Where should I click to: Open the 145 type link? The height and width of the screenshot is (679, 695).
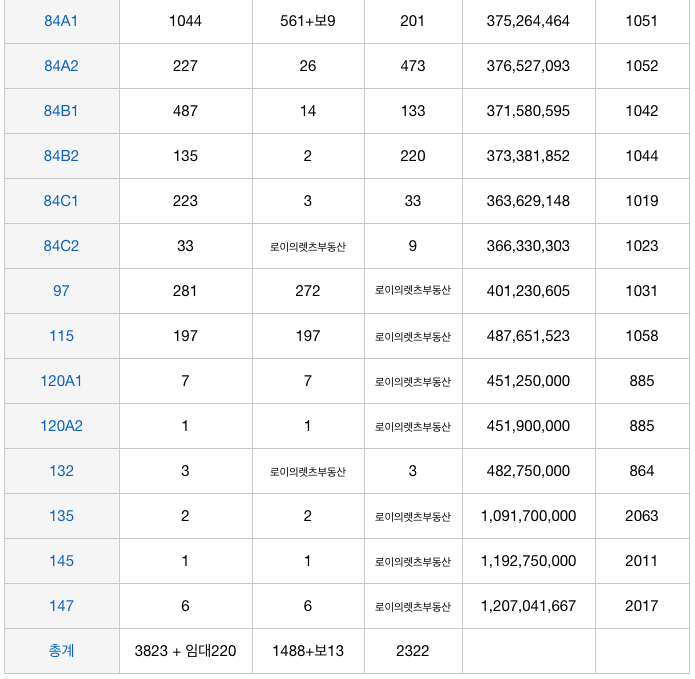61,561
